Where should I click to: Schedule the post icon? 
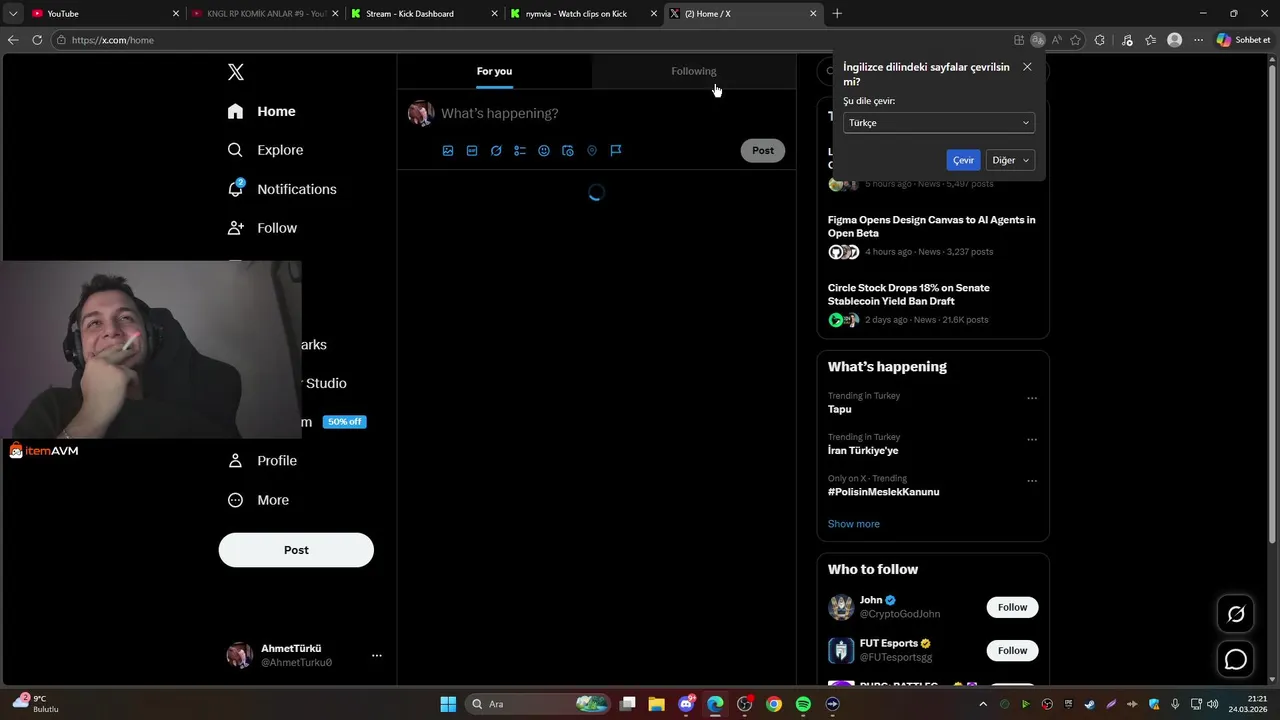568,151
